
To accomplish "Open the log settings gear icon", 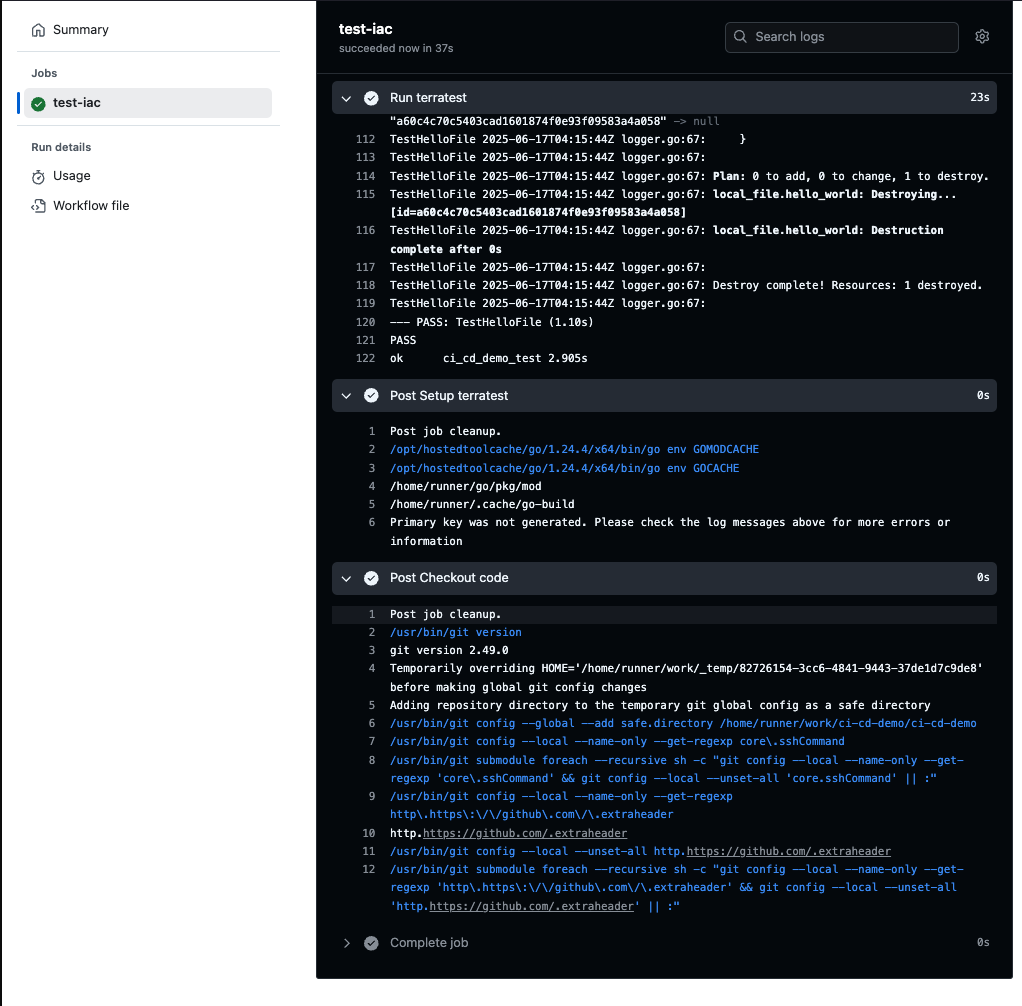I will coord(982,37).
